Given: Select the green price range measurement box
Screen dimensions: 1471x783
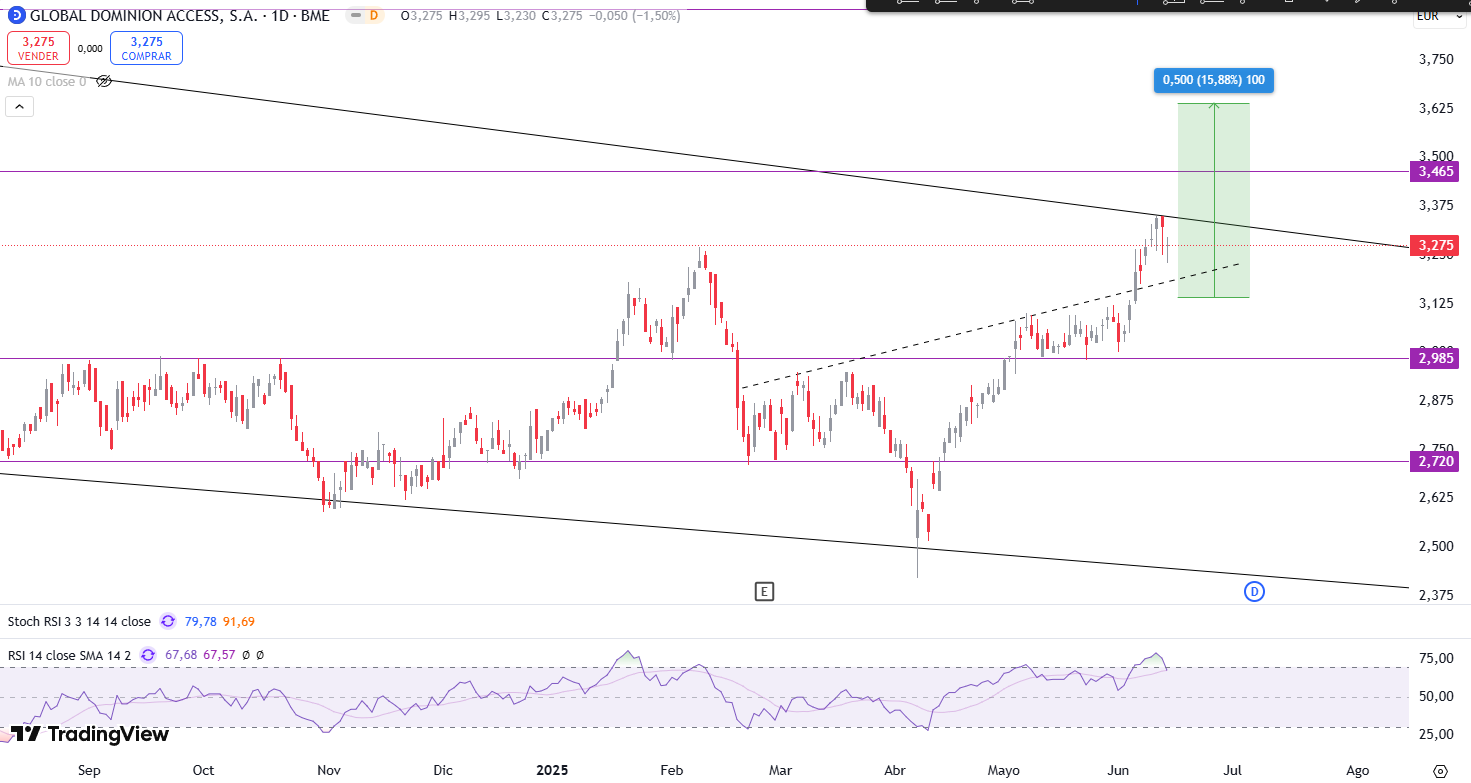Looking at the screenshot, I should point(1214,200).
